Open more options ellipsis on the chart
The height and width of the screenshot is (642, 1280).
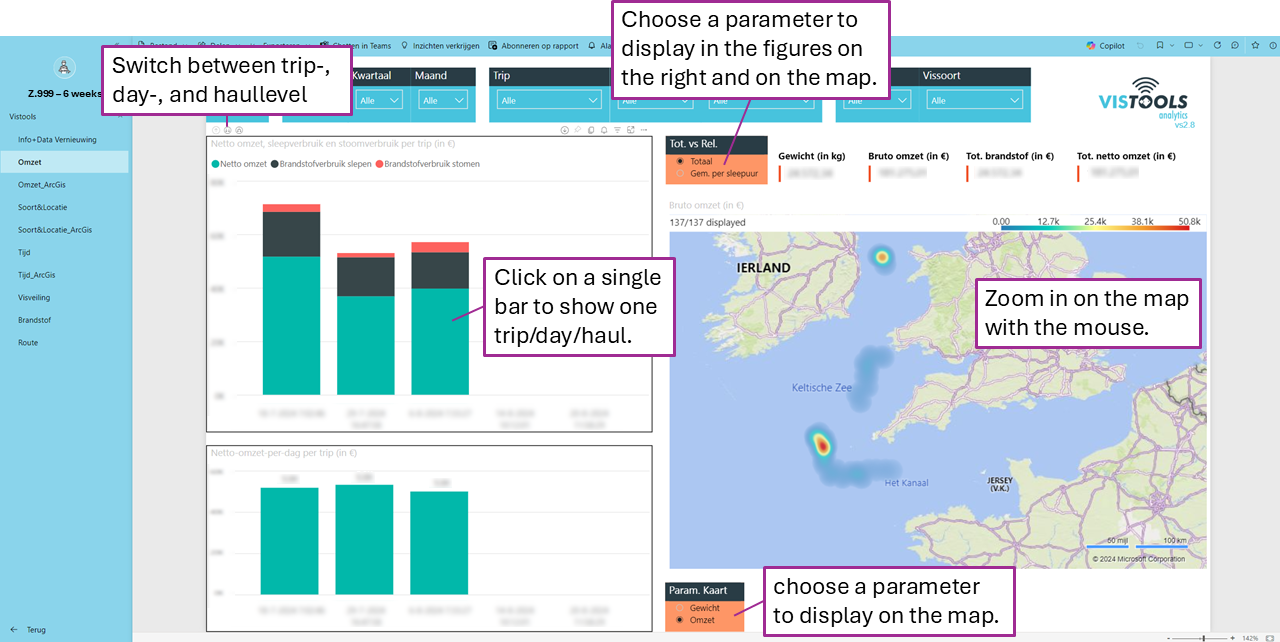pyautogui.click(x=643, y=130)
